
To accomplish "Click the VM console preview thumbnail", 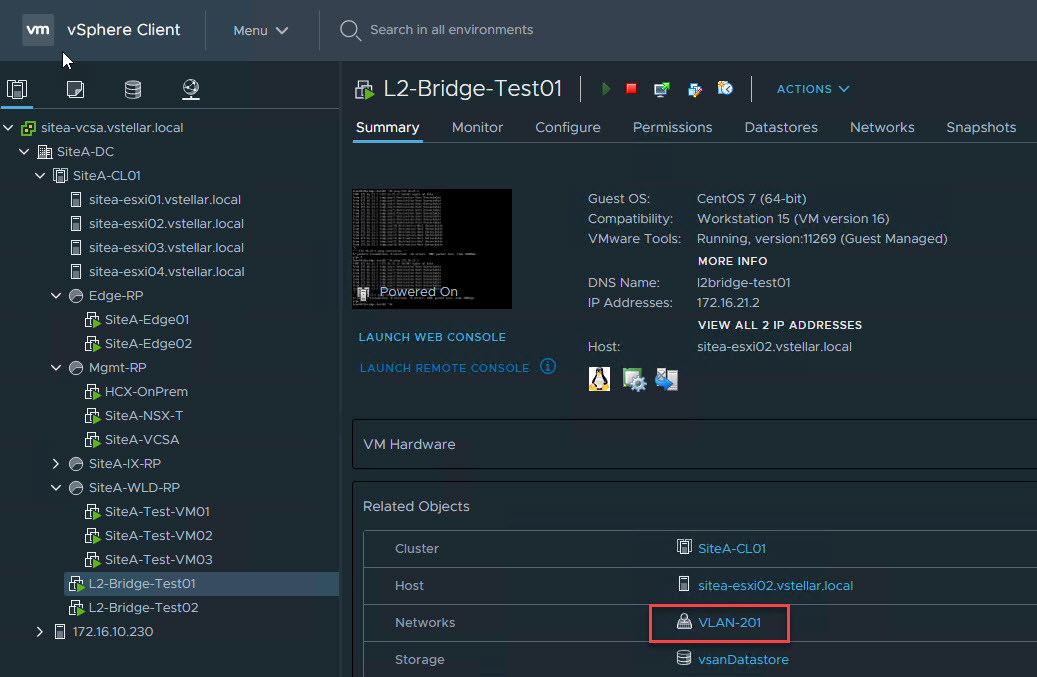I will pos(431,248).
